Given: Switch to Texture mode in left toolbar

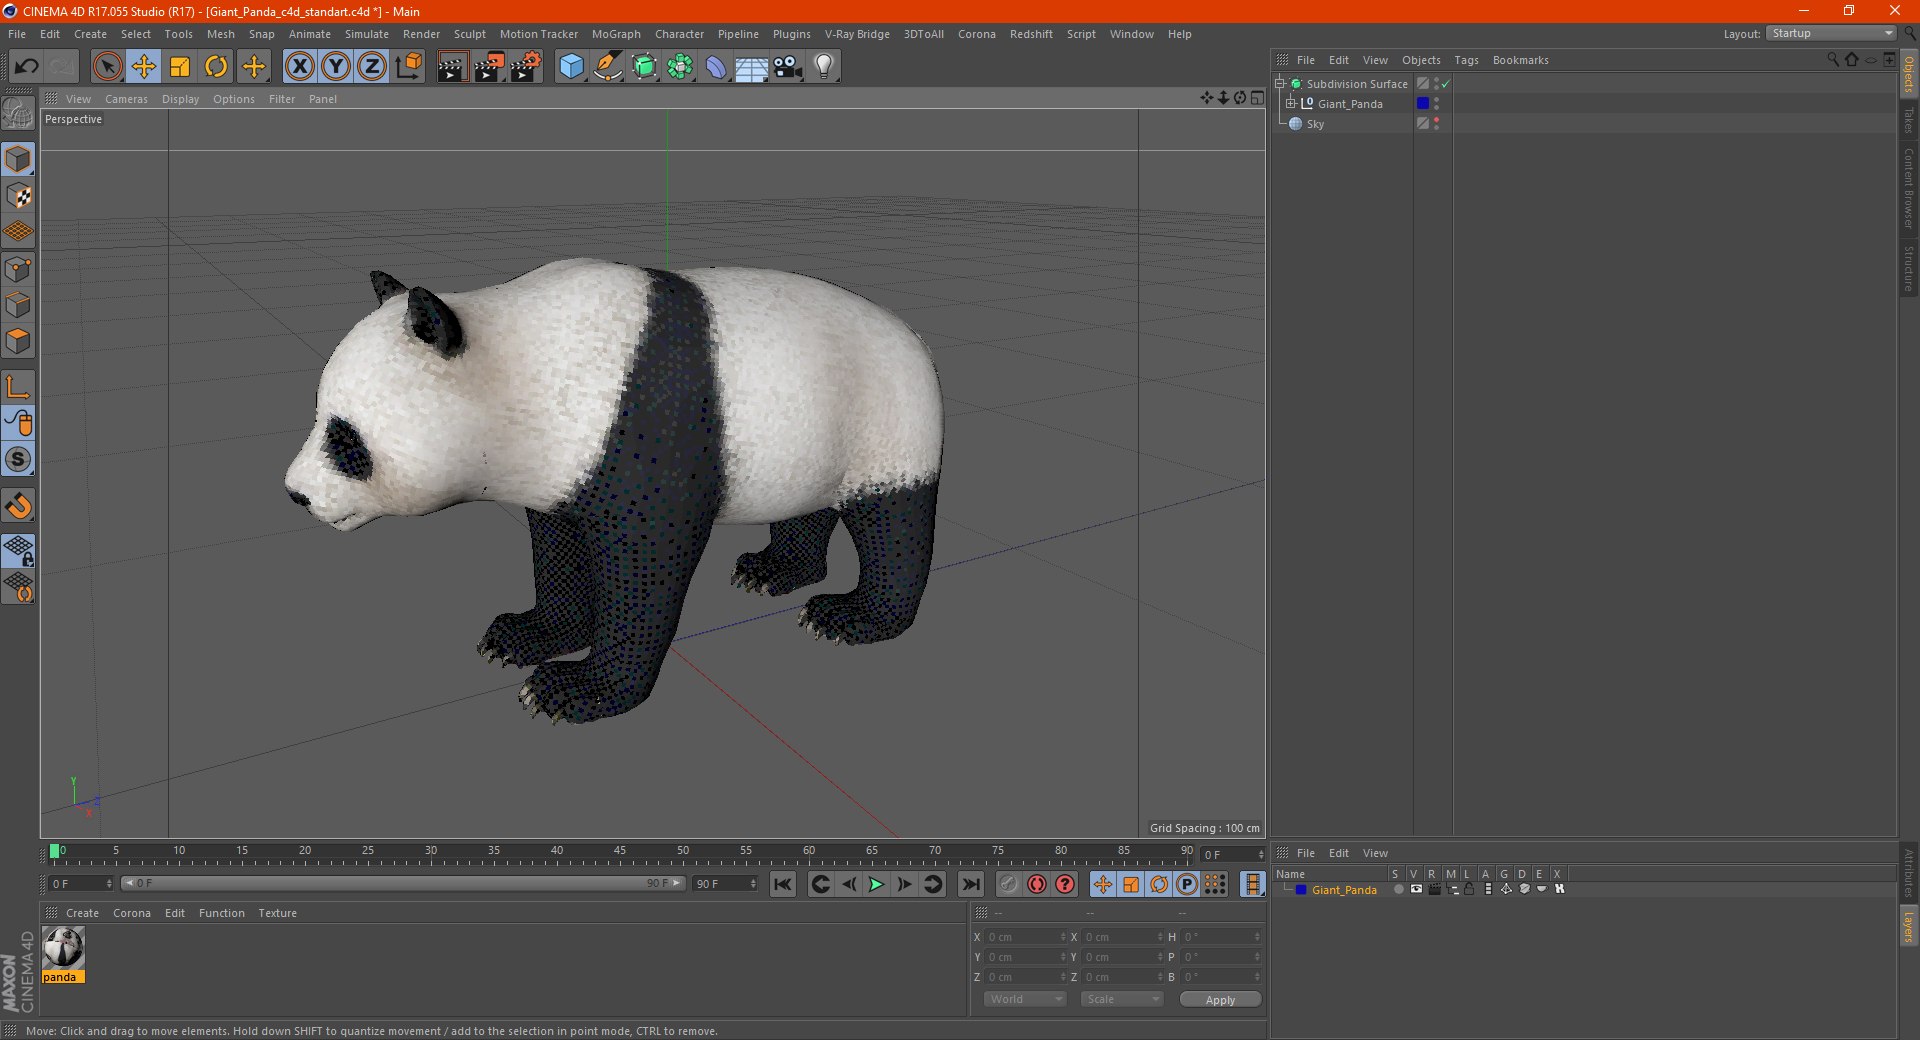Looking at the screenshot, I should (18, 196).
